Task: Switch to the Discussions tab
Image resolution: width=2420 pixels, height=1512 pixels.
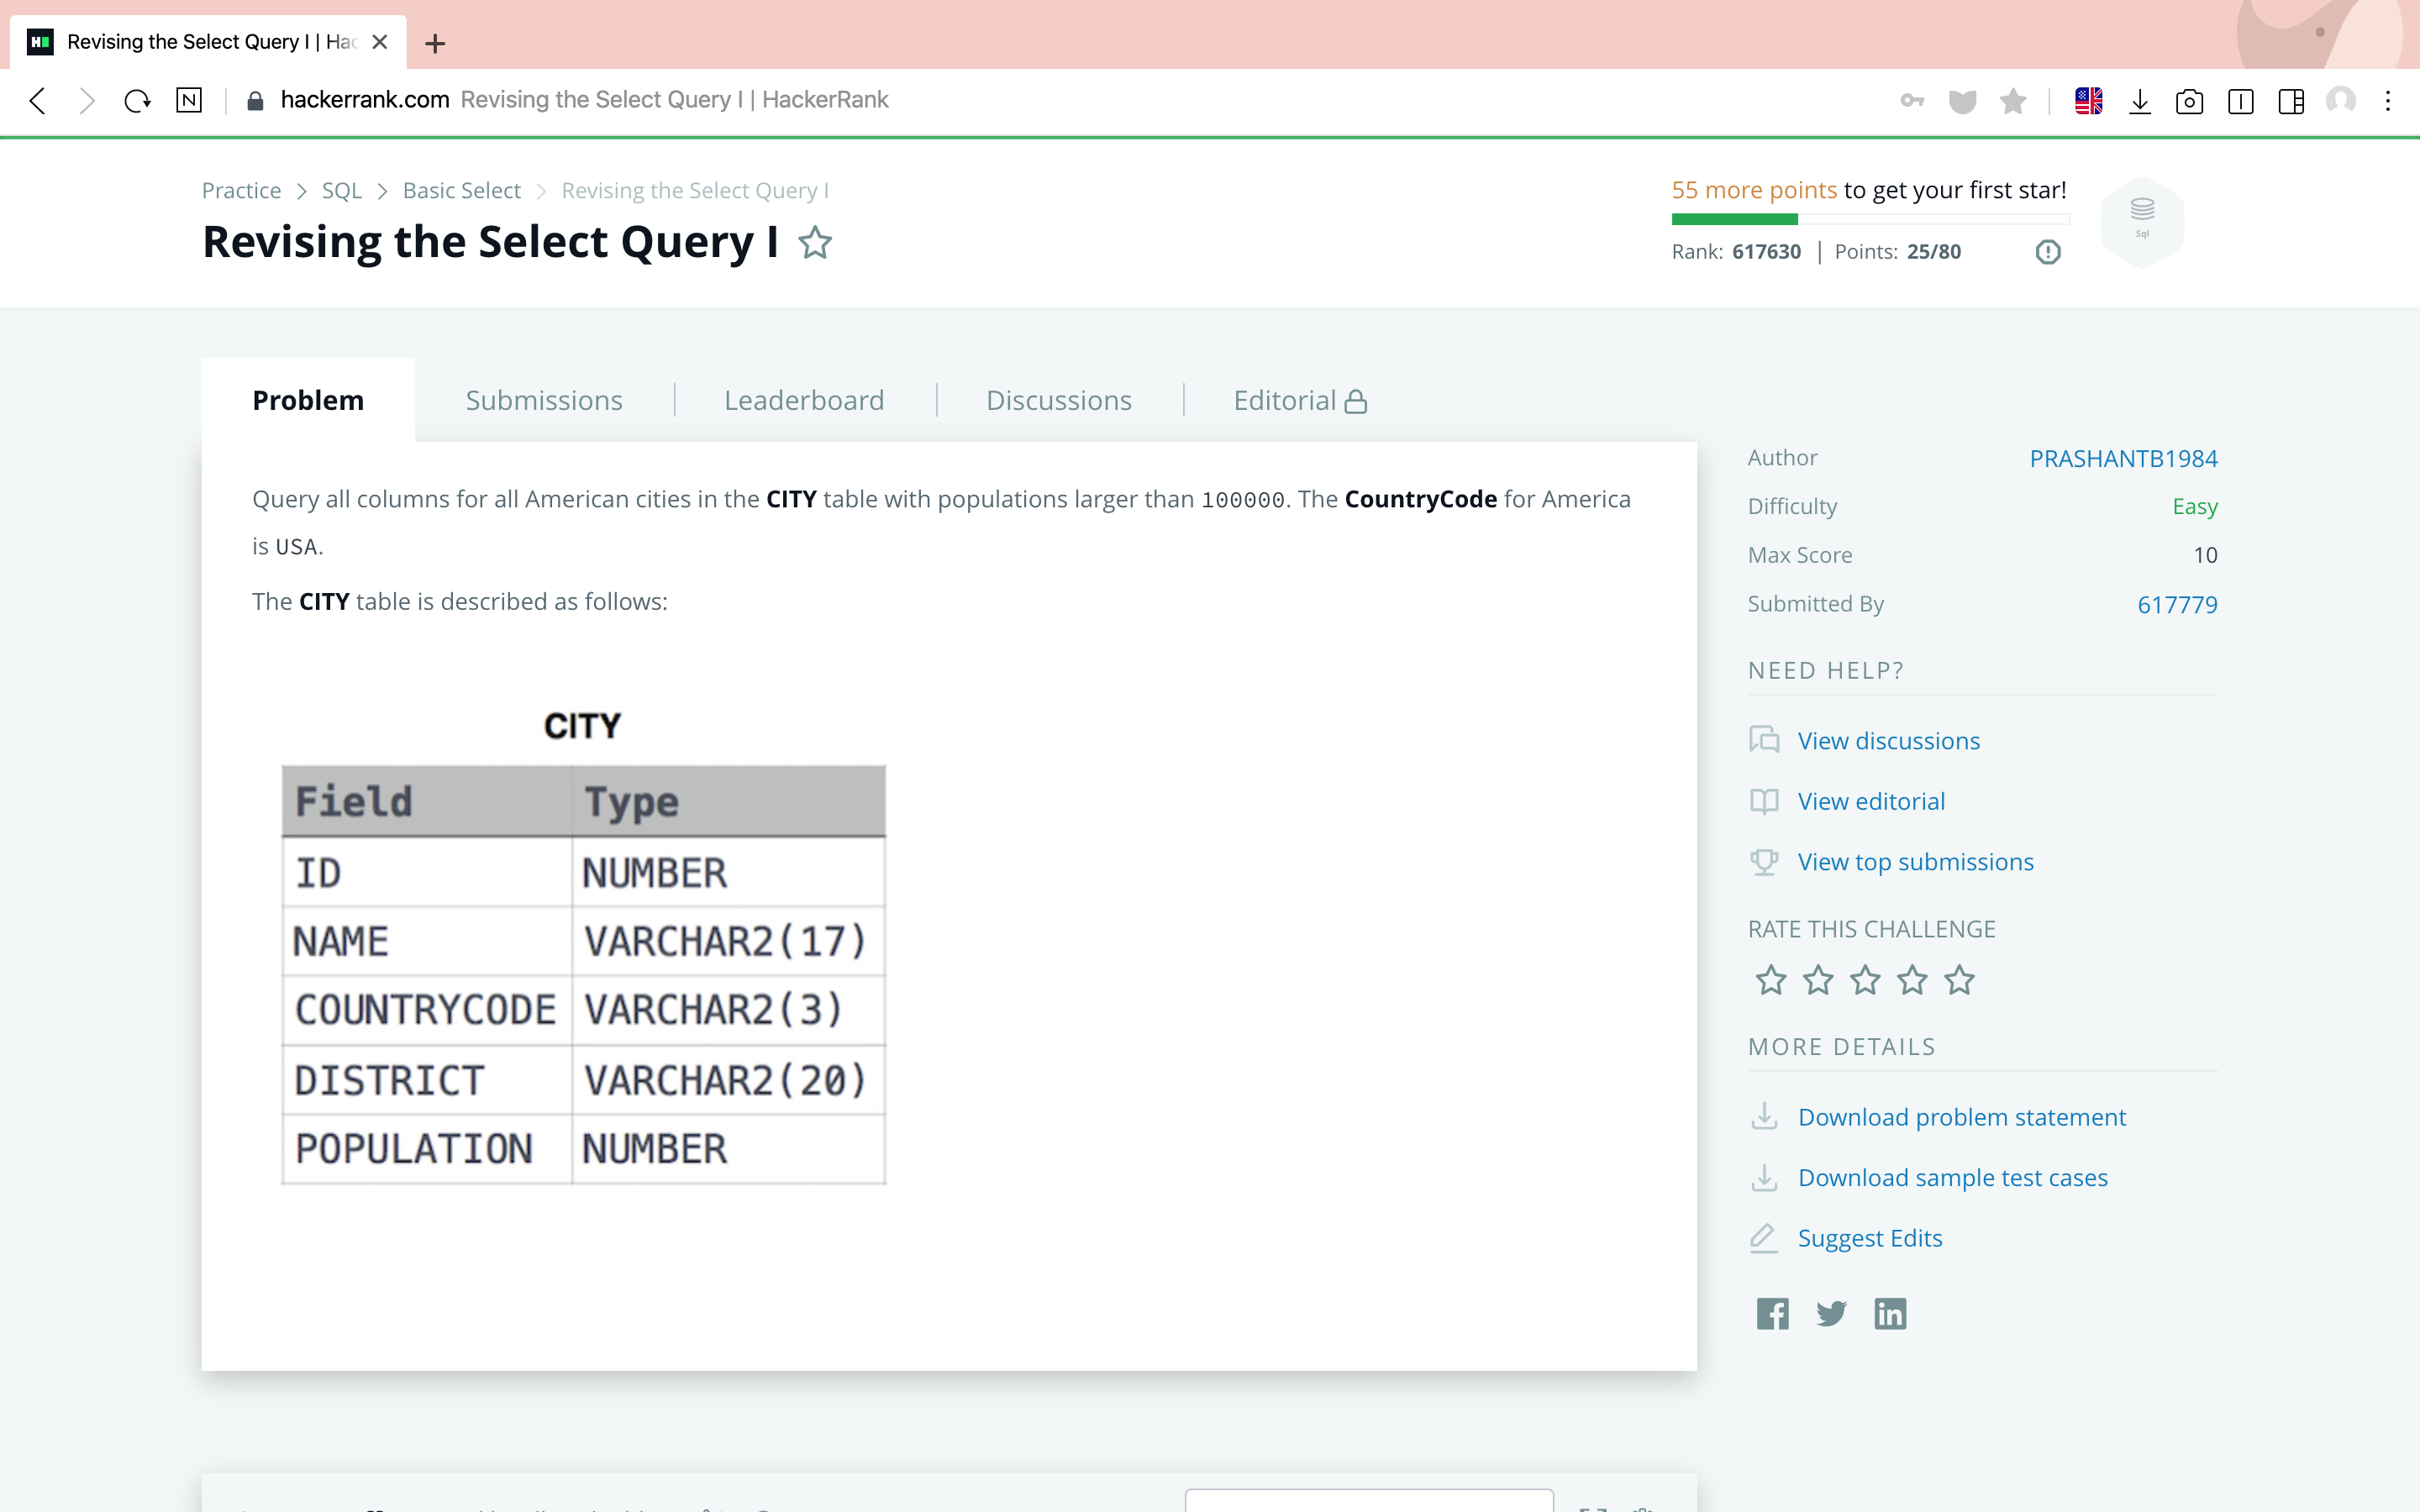Action: [x=1058, y=400]
